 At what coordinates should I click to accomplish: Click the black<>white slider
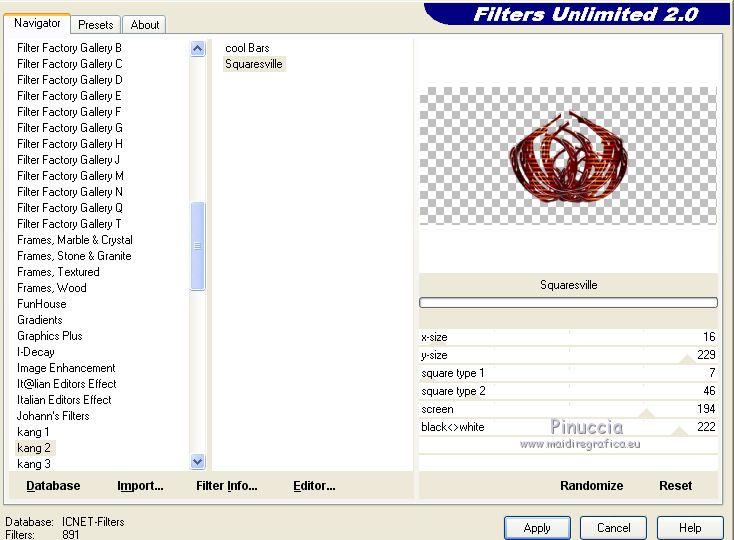[568, 427]
